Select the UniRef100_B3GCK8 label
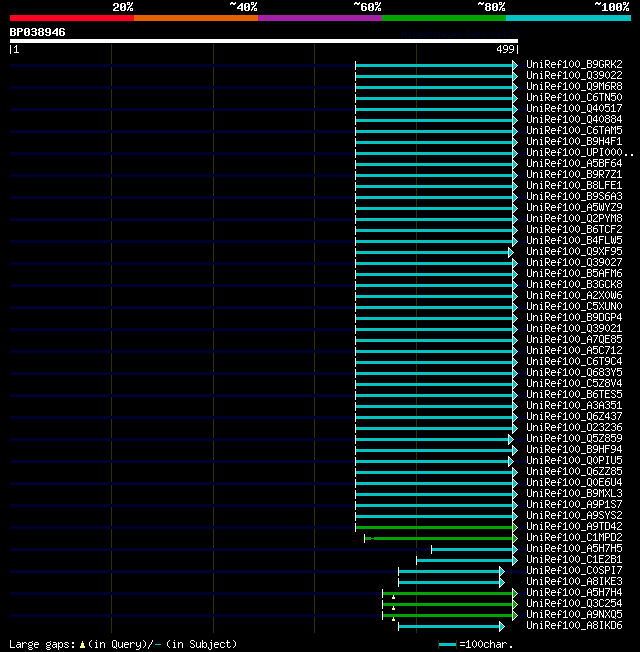640x652 pixels. coord(574,284)
